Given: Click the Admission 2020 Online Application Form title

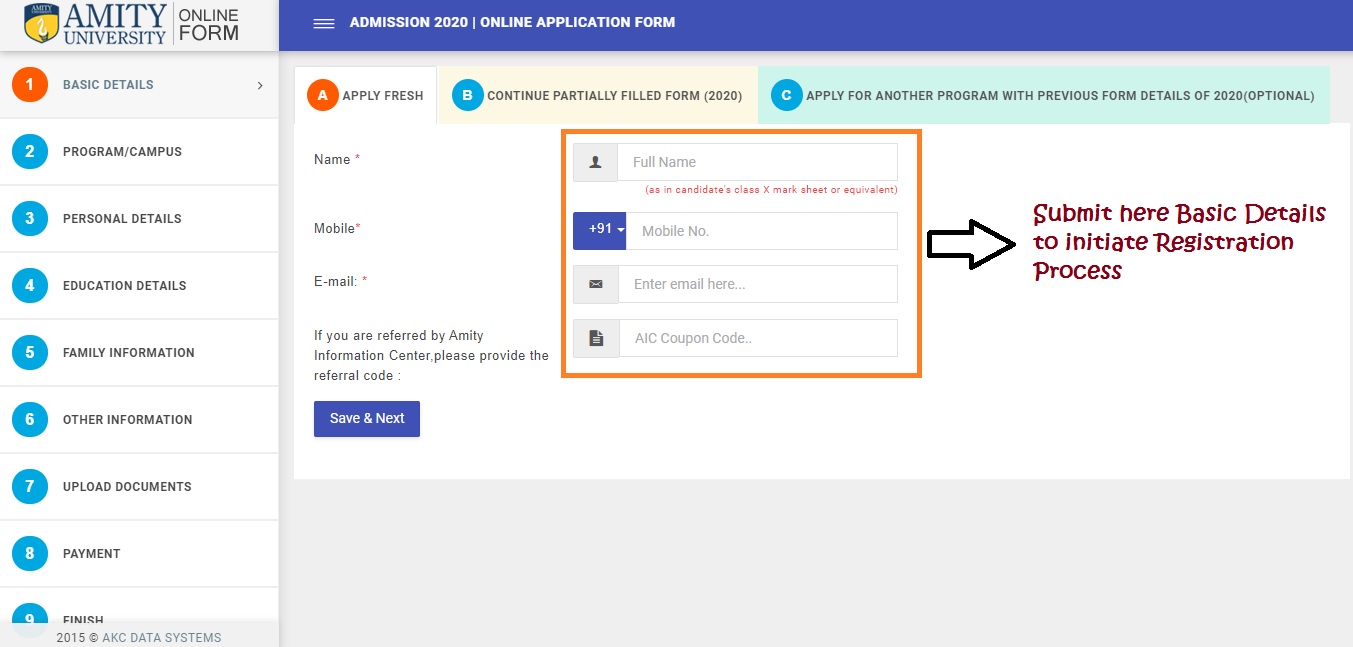Looking at the screenshot, I should [512, 22].
